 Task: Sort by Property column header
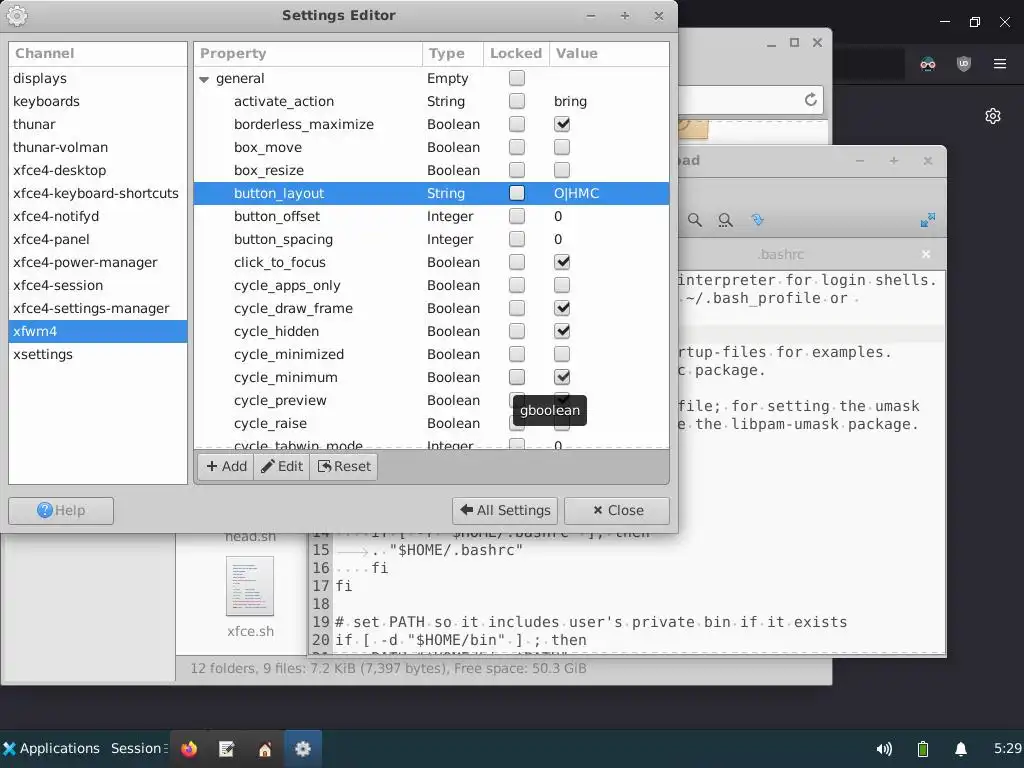(308, 54)
